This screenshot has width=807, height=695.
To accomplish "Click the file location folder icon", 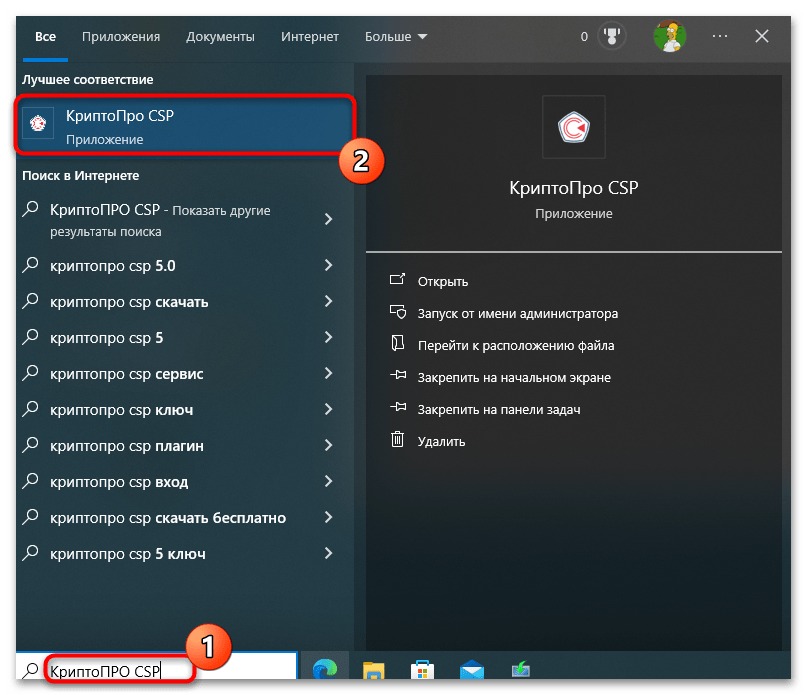I will tap(397, 343).
